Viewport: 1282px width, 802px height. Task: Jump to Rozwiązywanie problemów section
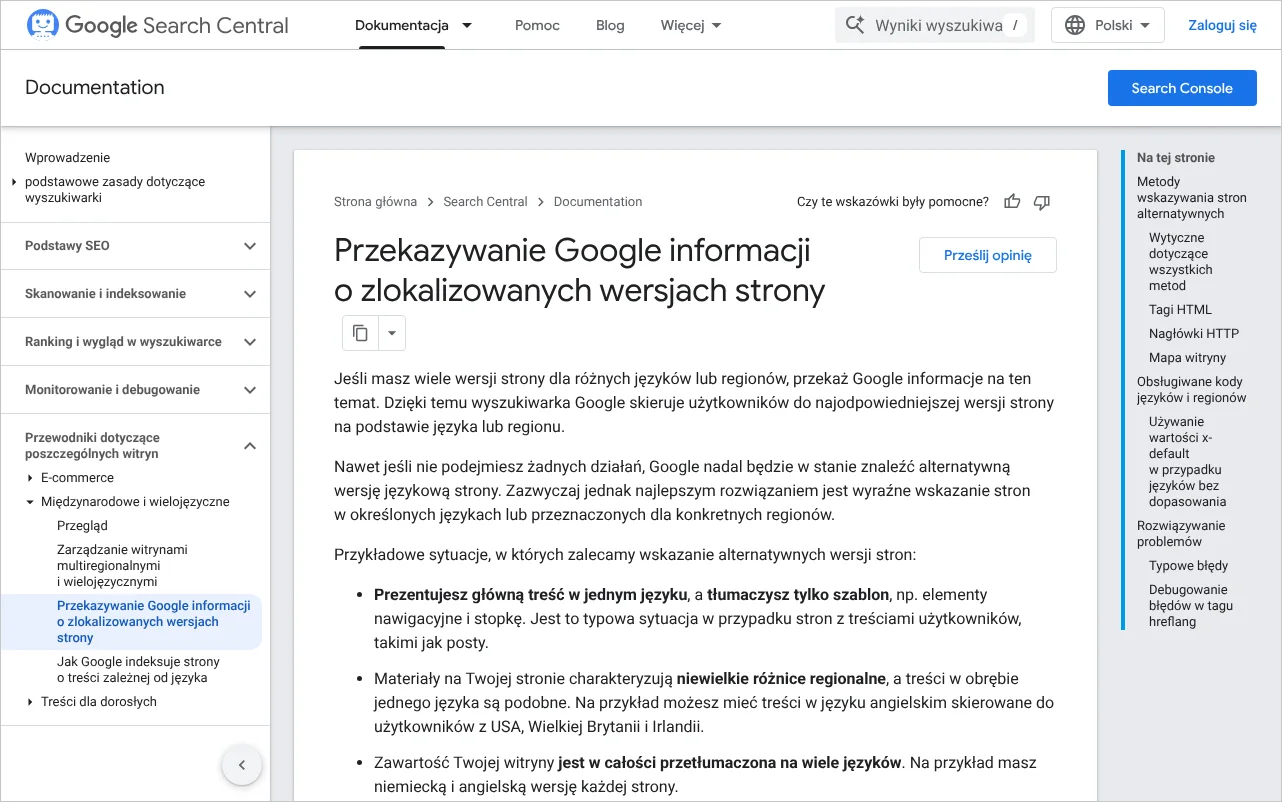1181,534
